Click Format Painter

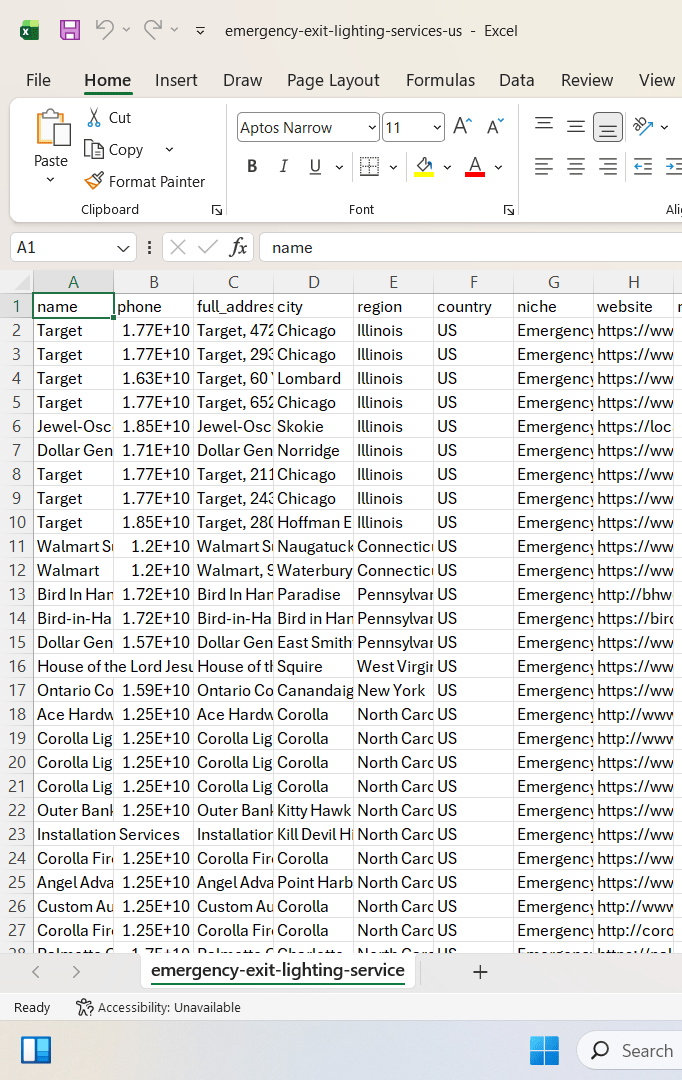[145, 181]
